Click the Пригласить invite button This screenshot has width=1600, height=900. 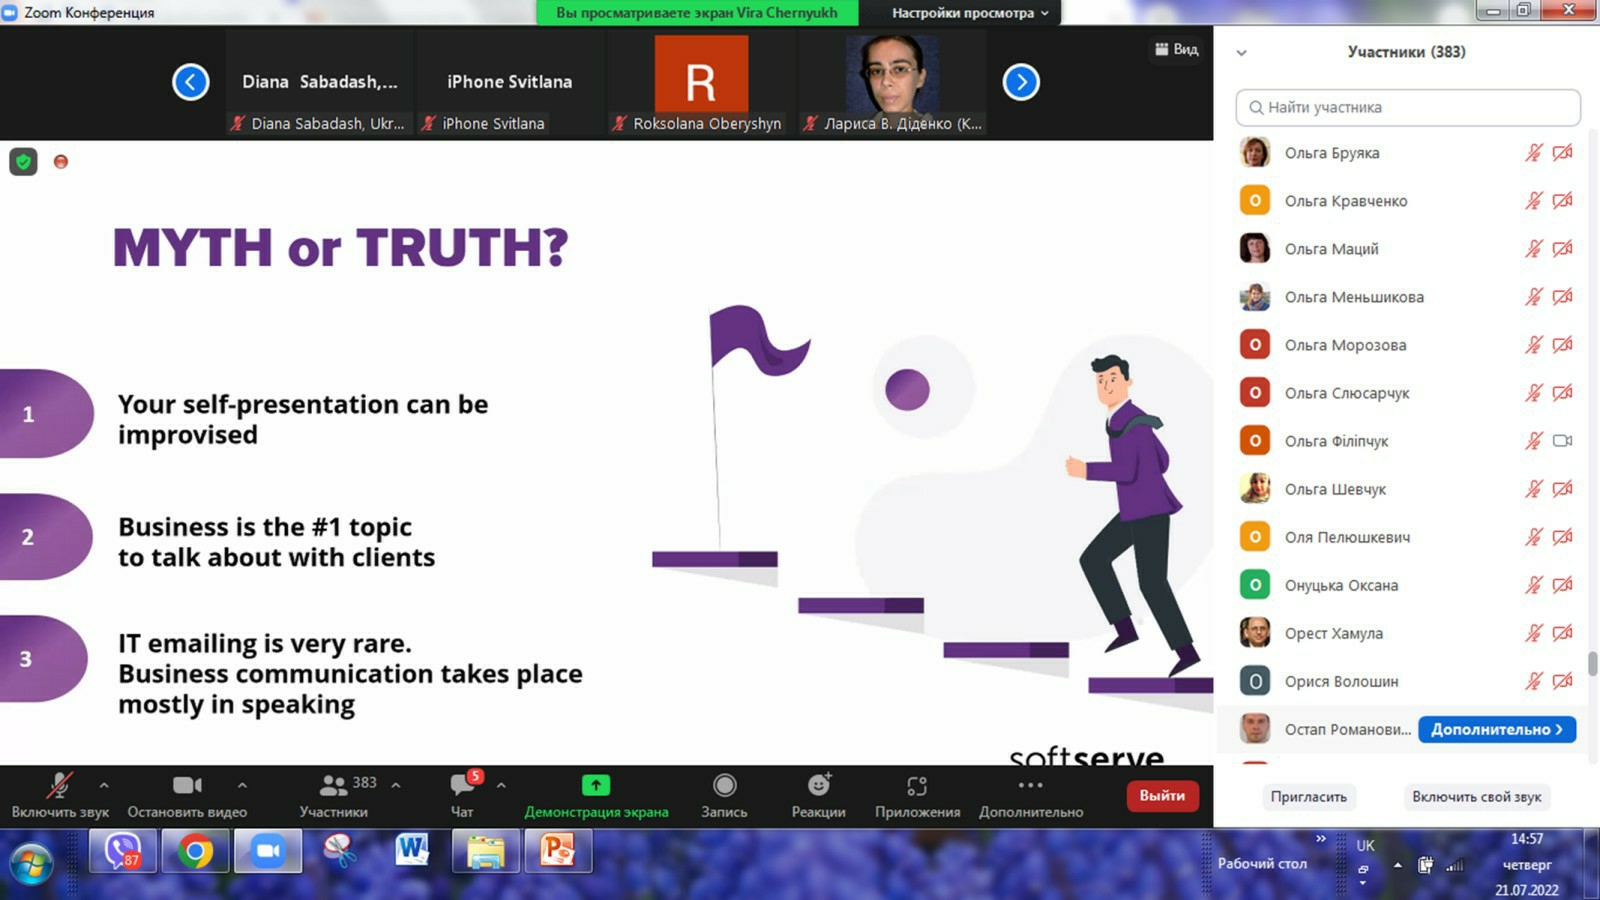click(x=1308, y=797)
